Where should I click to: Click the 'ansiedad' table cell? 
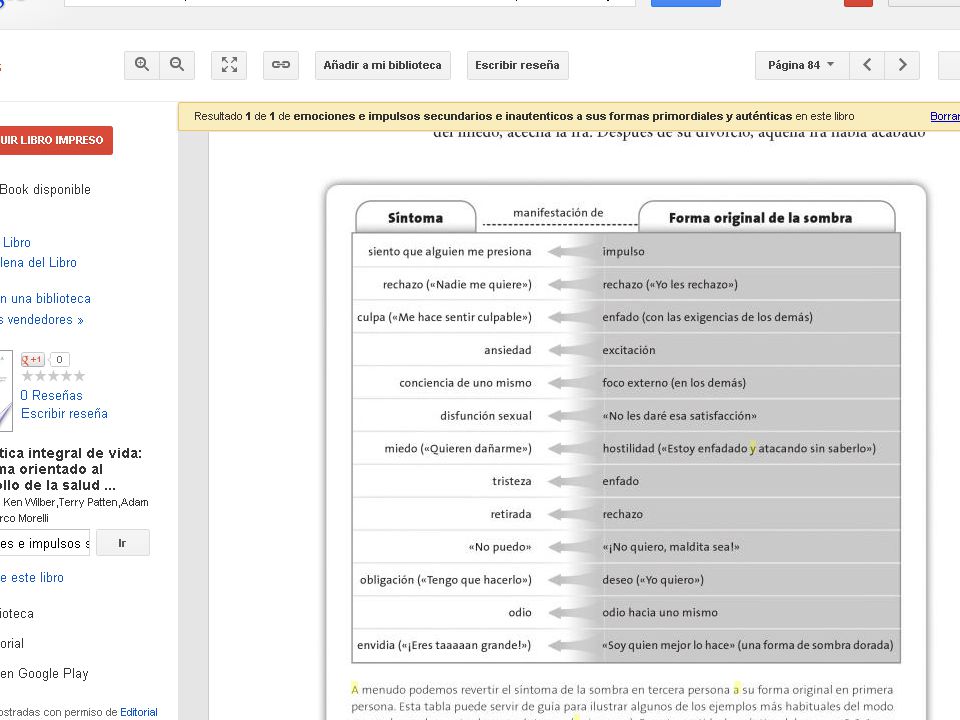pos(508,350)
